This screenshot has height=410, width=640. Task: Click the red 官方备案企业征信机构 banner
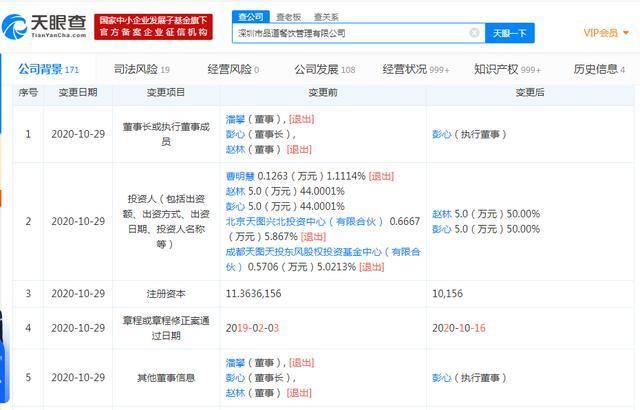click(x=153, y=27)
